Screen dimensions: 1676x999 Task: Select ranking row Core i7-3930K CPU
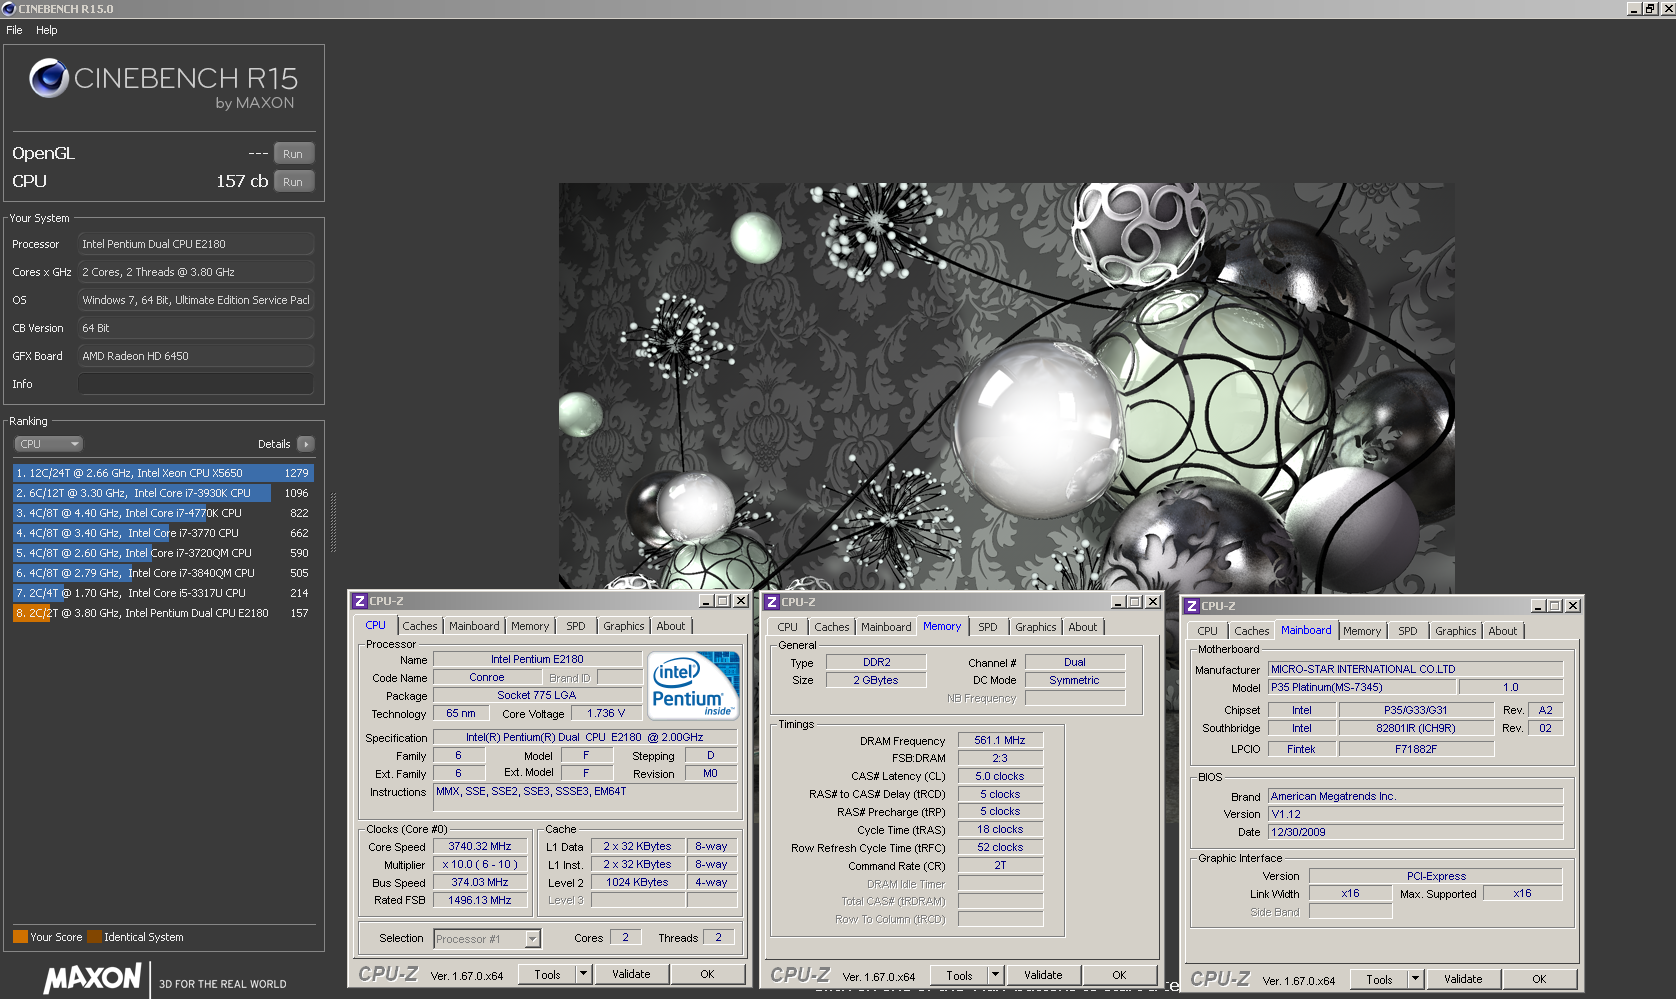[x=163, y=493]
